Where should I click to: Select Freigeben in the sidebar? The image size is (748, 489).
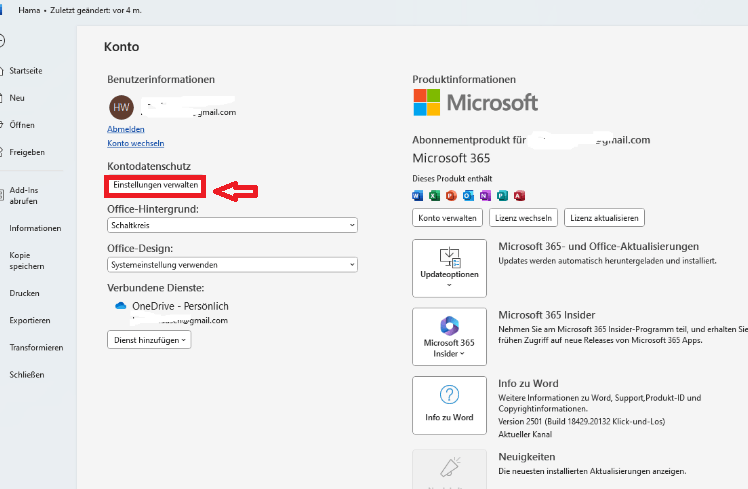tap(27, 153)
